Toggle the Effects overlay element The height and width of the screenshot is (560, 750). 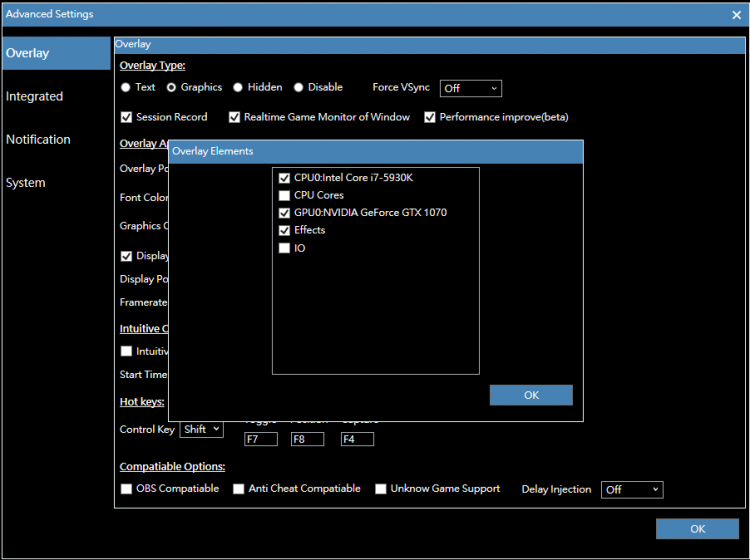tap(284, 231)
